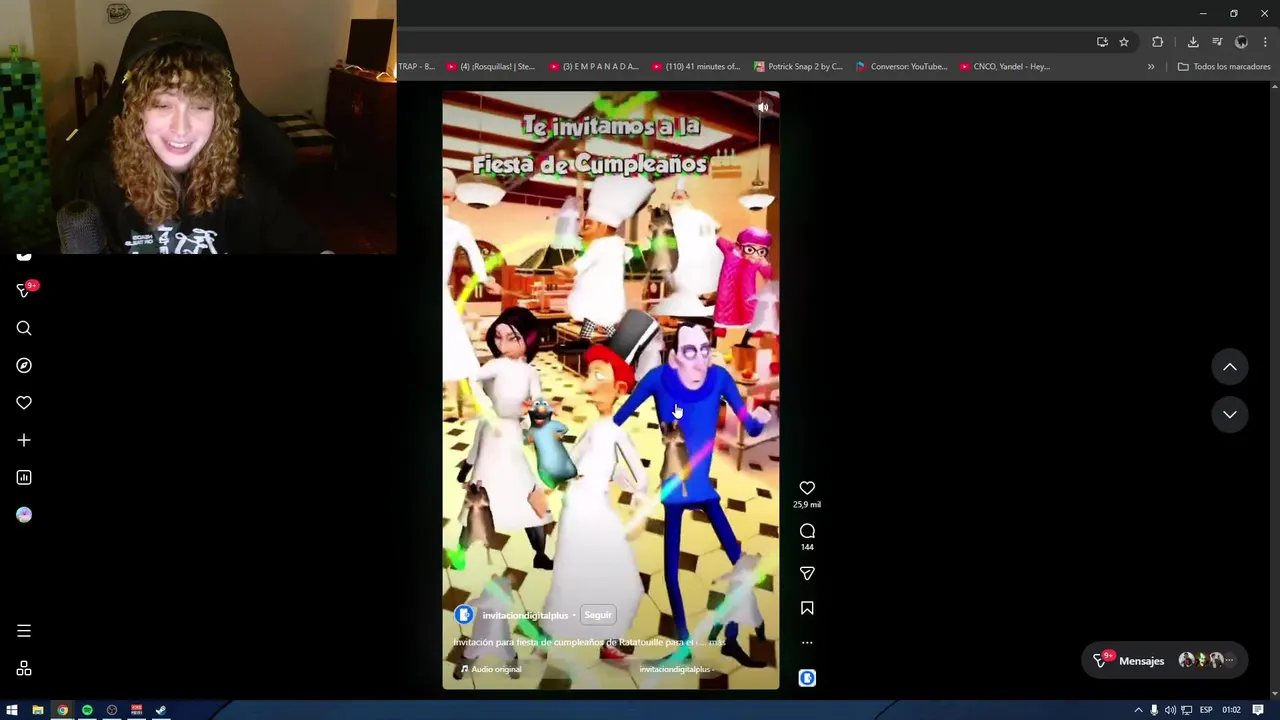Open the Explore compass icon
The height and width of the screenshot is (720, 1280).
(24, 365)
